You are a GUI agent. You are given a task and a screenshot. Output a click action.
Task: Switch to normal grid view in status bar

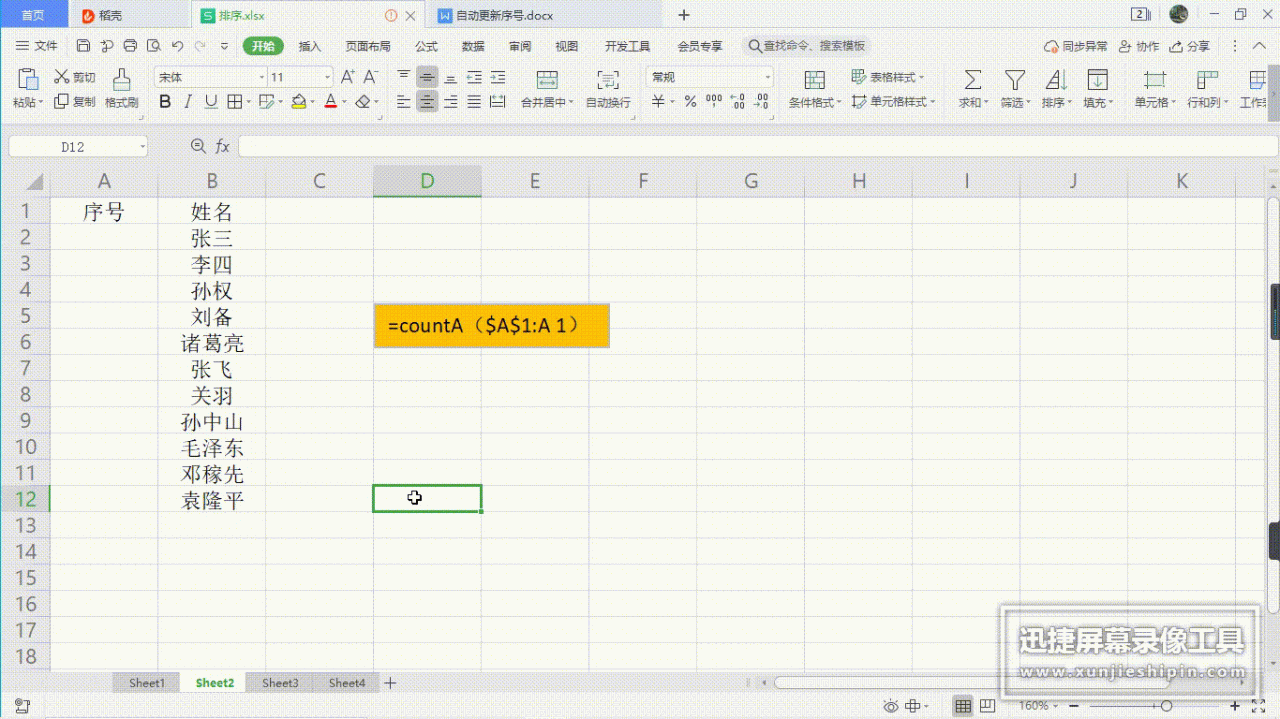pyautogui.click(x=963, y=706)
